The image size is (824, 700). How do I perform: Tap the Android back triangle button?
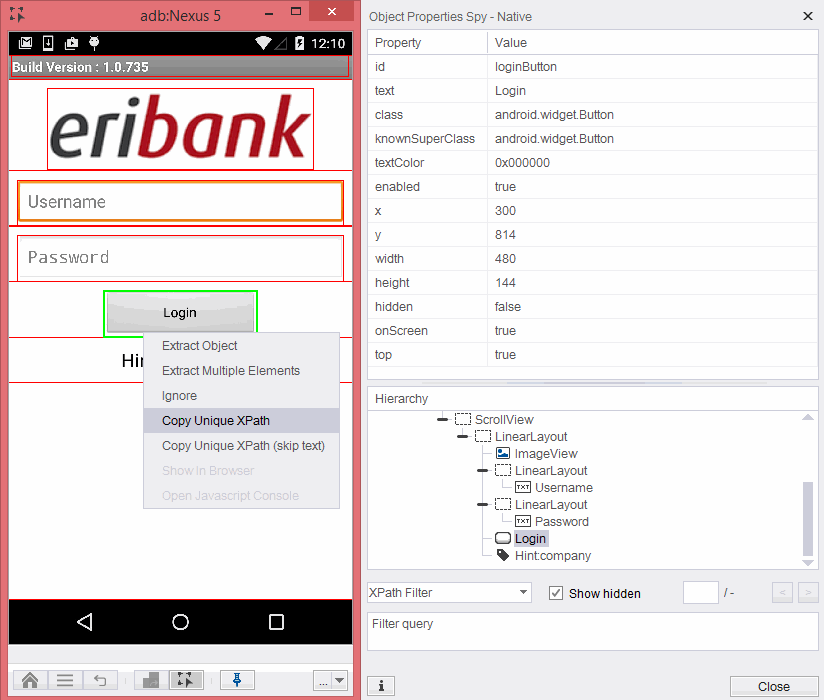click(85, 622)
